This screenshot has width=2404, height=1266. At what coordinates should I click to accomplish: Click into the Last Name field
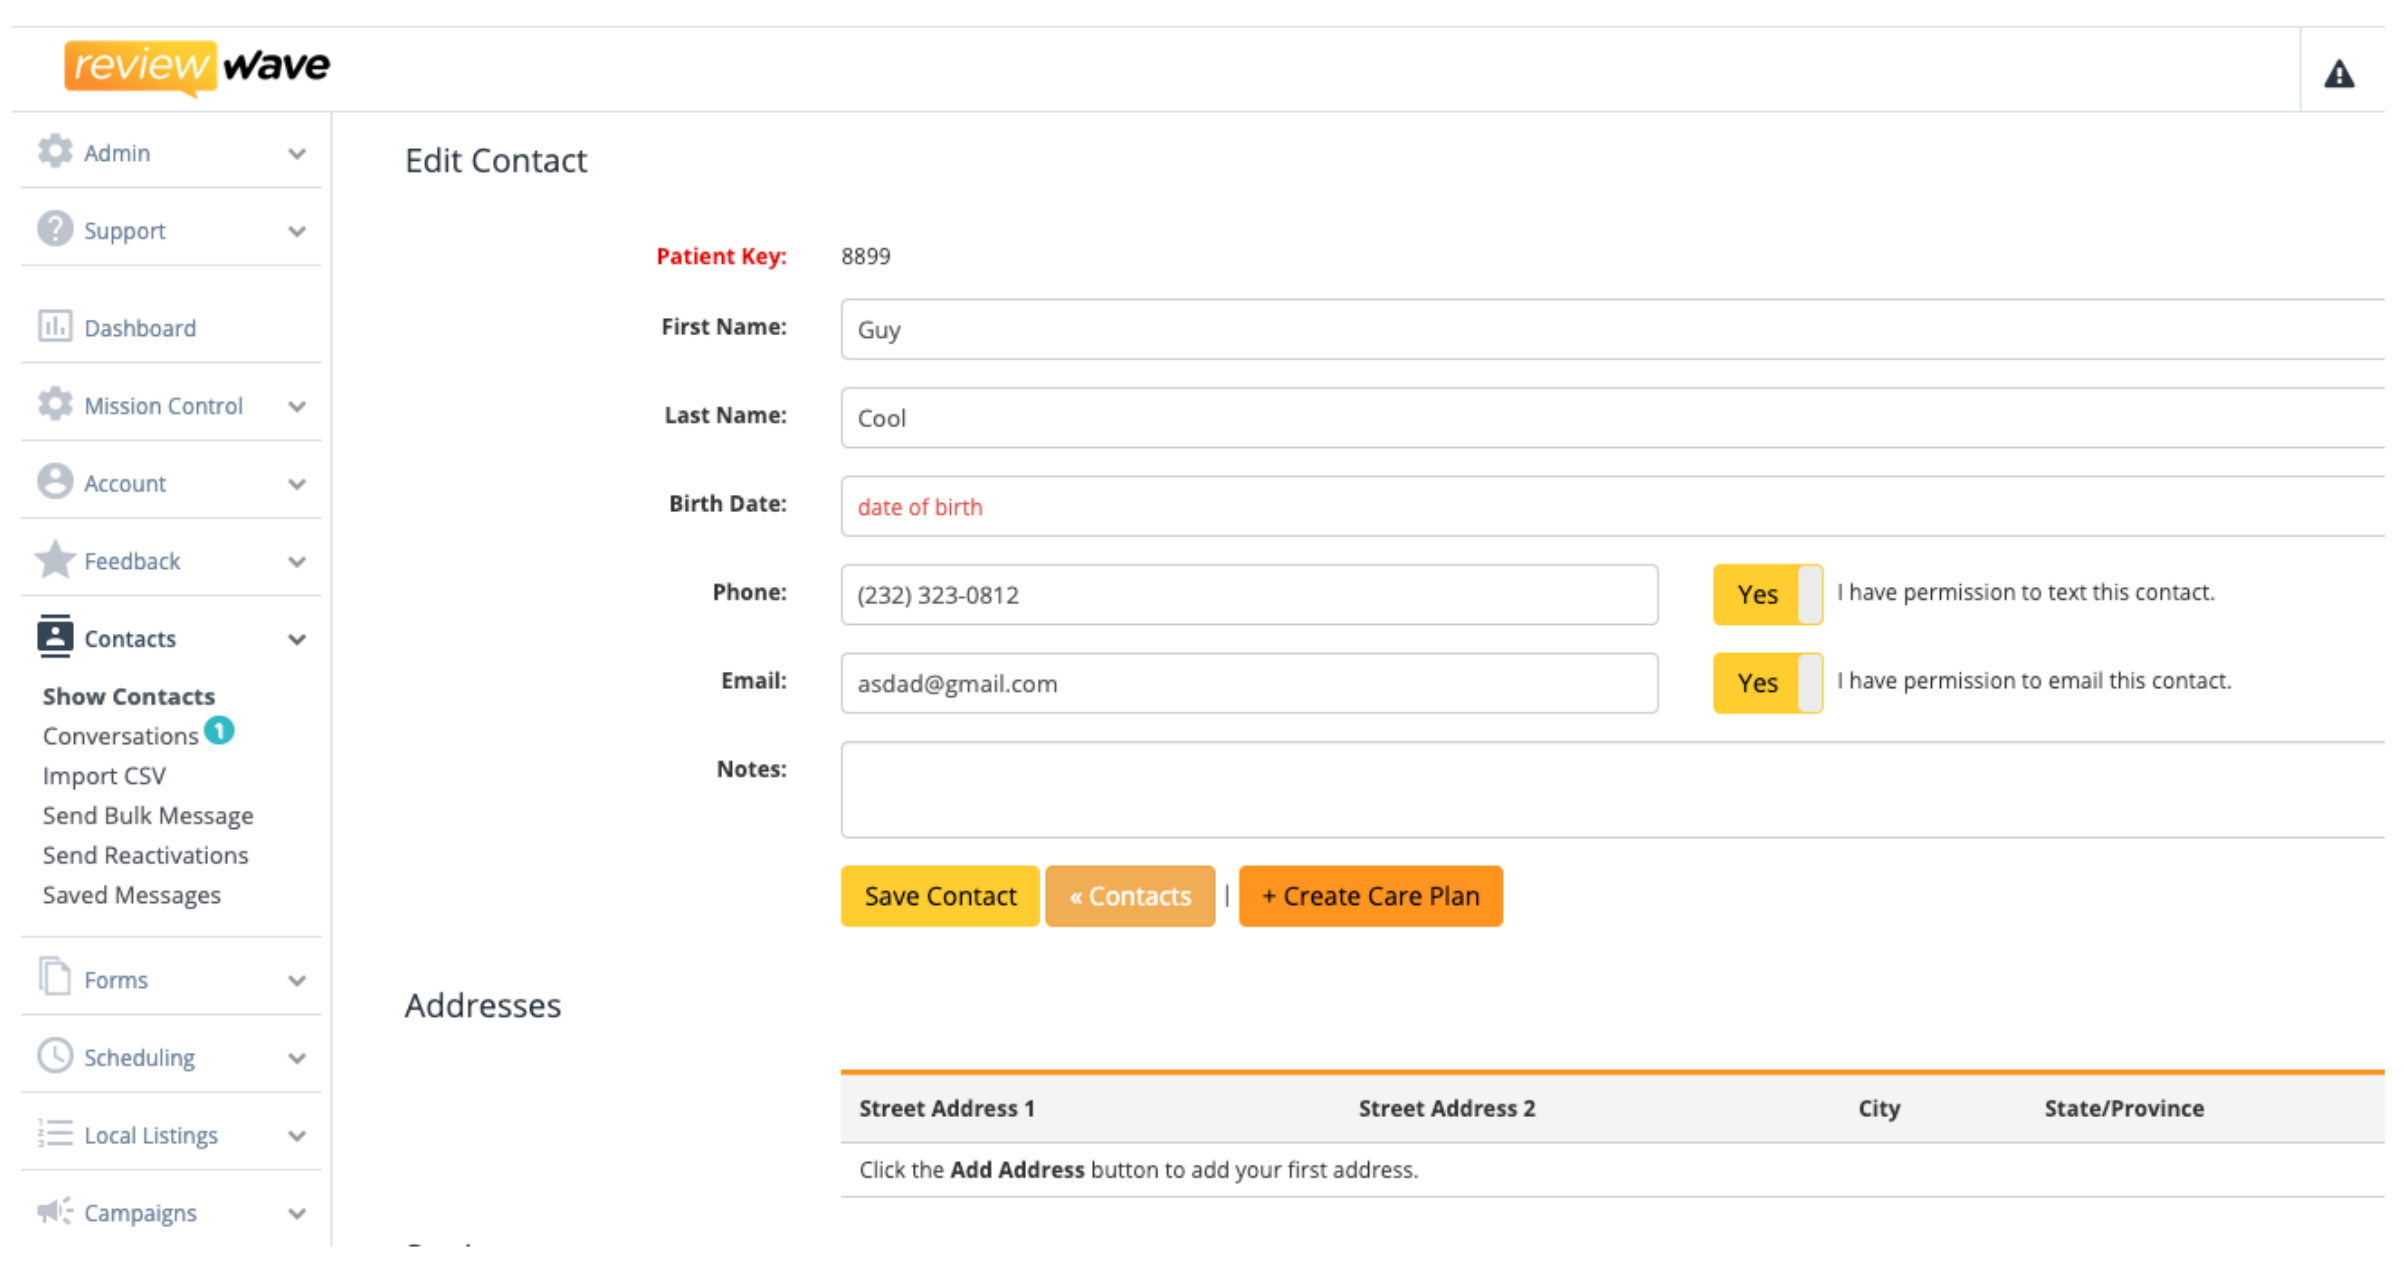[x=1612, y=417]
